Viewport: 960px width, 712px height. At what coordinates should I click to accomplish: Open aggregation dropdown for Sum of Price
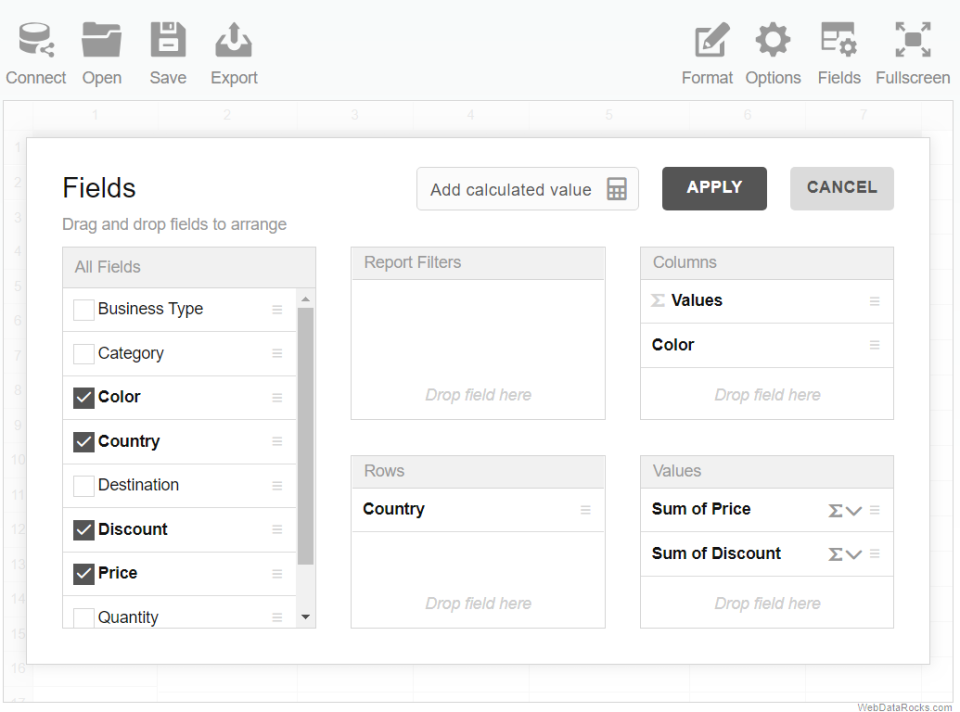[x=845, y=511]
